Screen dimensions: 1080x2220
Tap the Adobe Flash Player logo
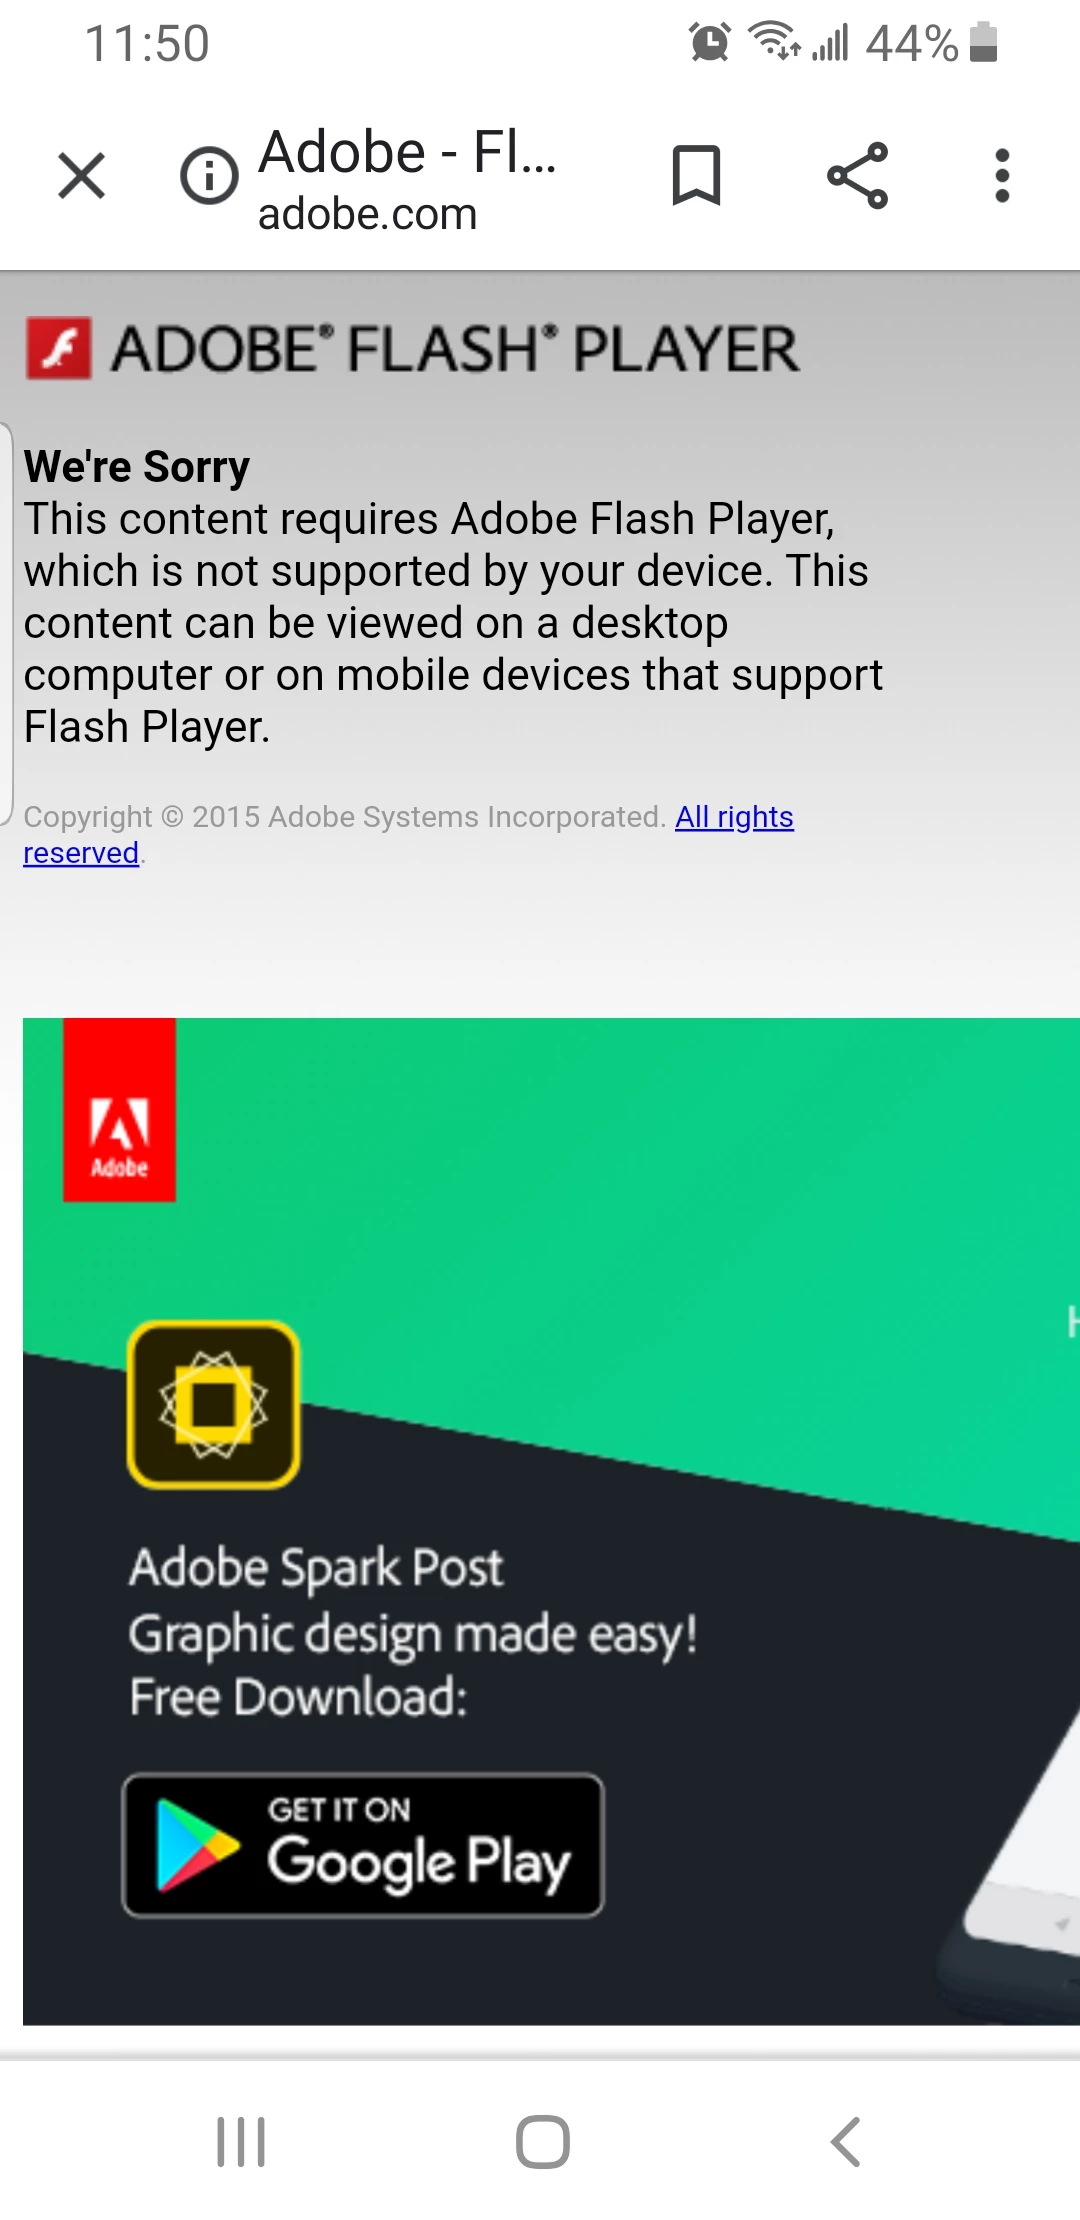click(x=412, y=349)
